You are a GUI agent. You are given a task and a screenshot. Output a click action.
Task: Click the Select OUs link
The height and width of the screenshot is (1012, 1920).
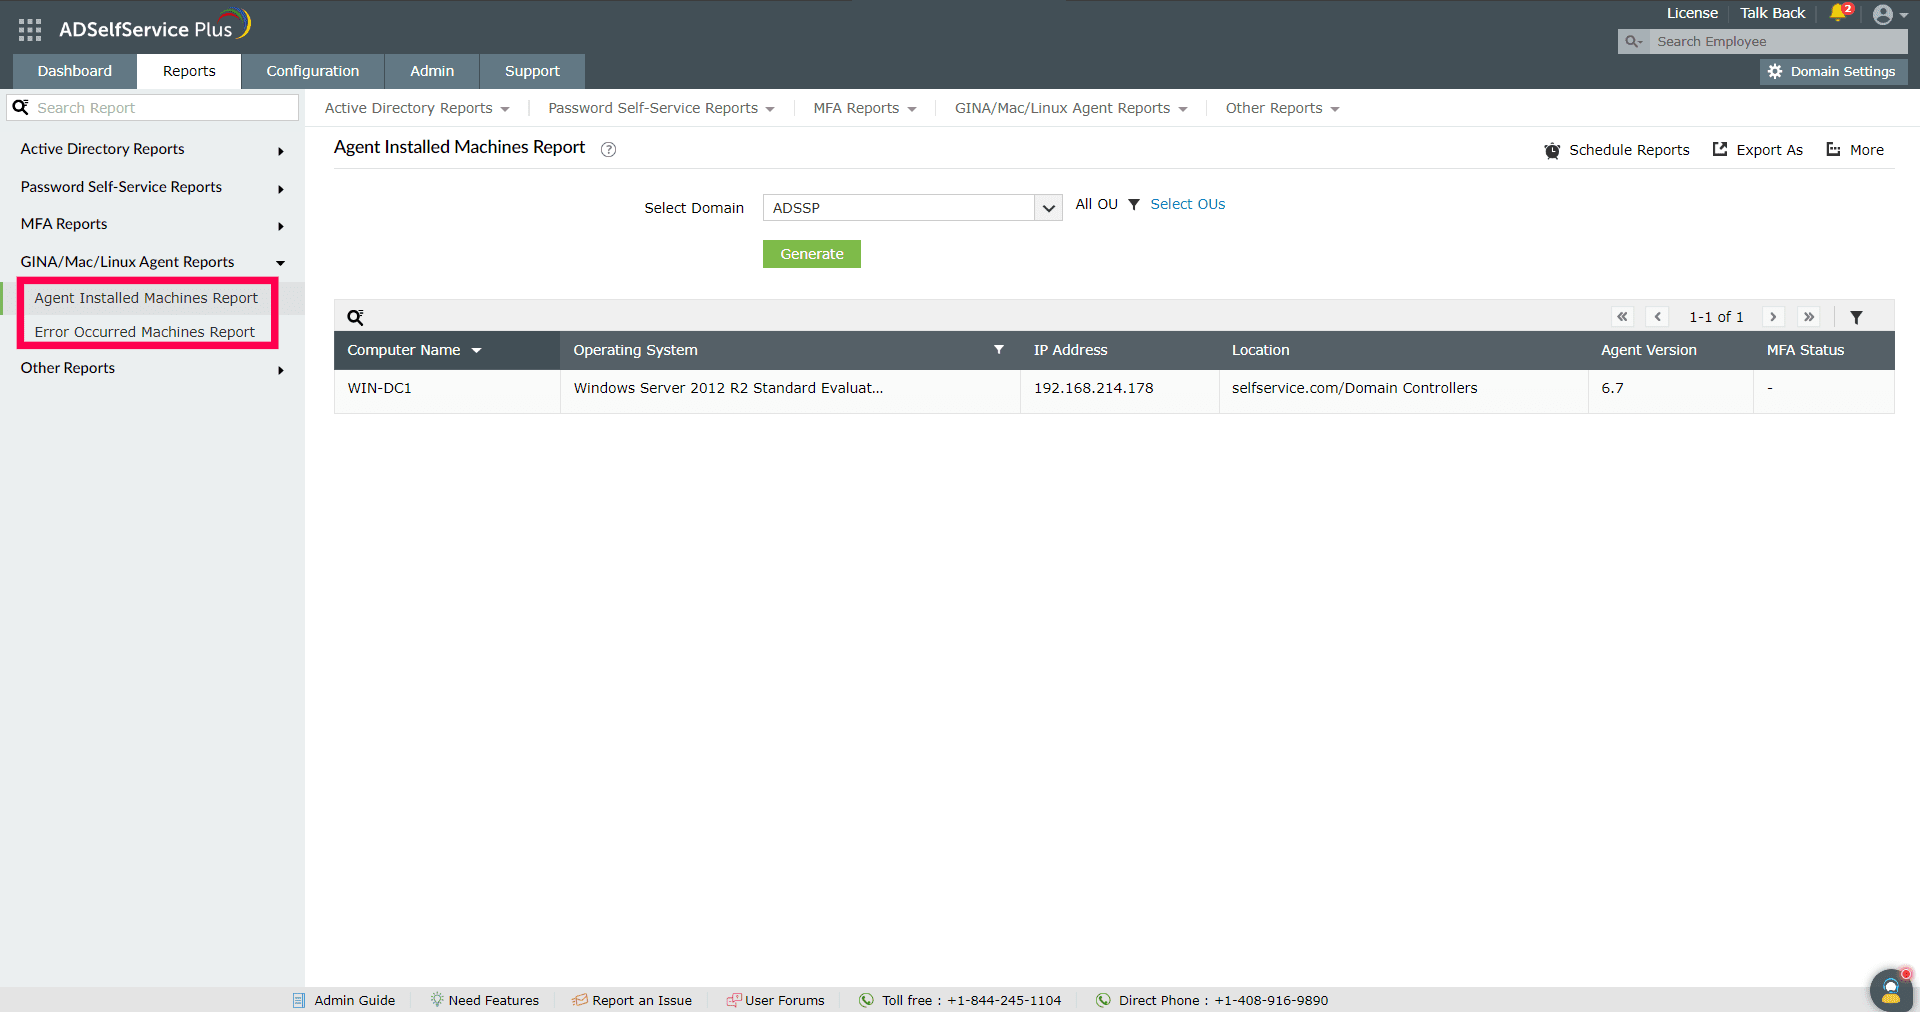1188,204
